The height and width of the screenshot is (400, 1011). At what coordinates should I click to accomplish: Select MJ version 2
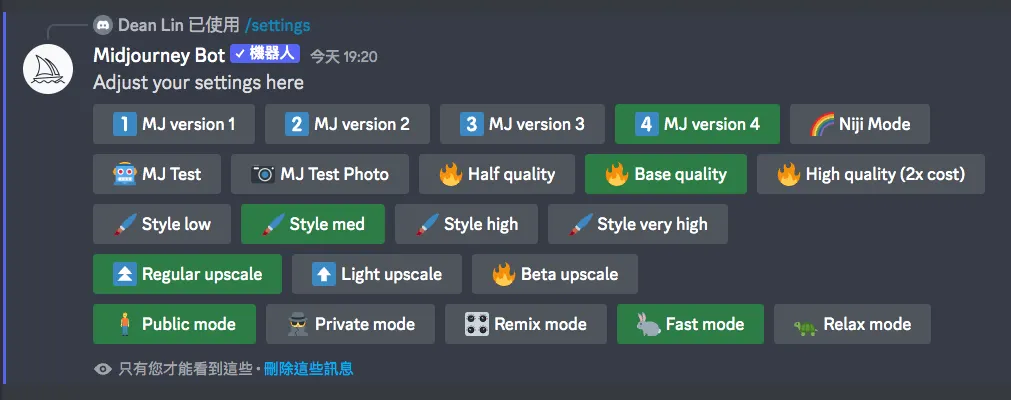[348, 124]
